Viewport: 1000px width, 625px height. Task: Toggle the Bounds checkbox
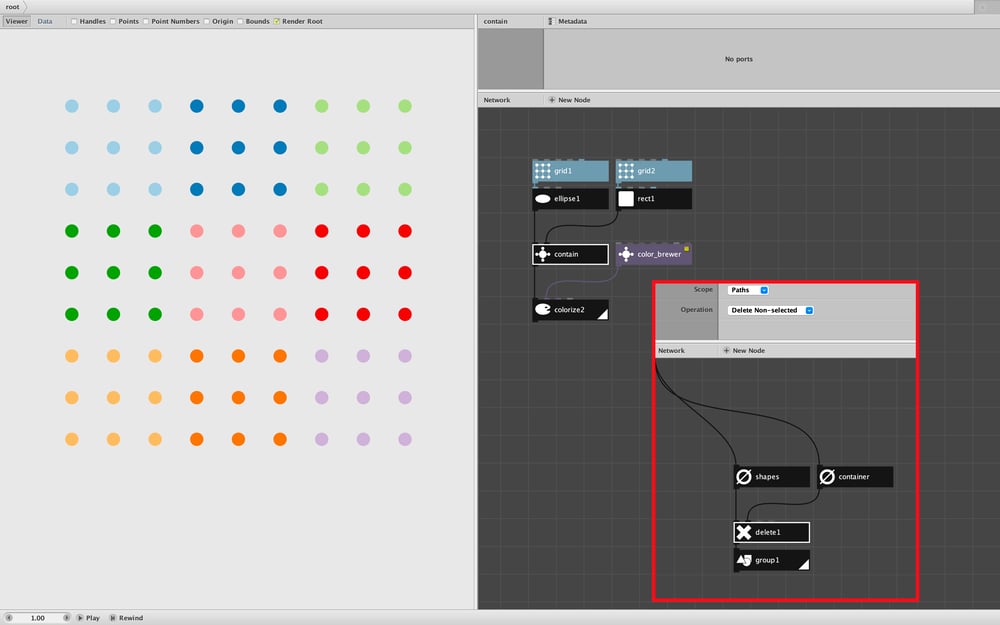coord(240,21)
